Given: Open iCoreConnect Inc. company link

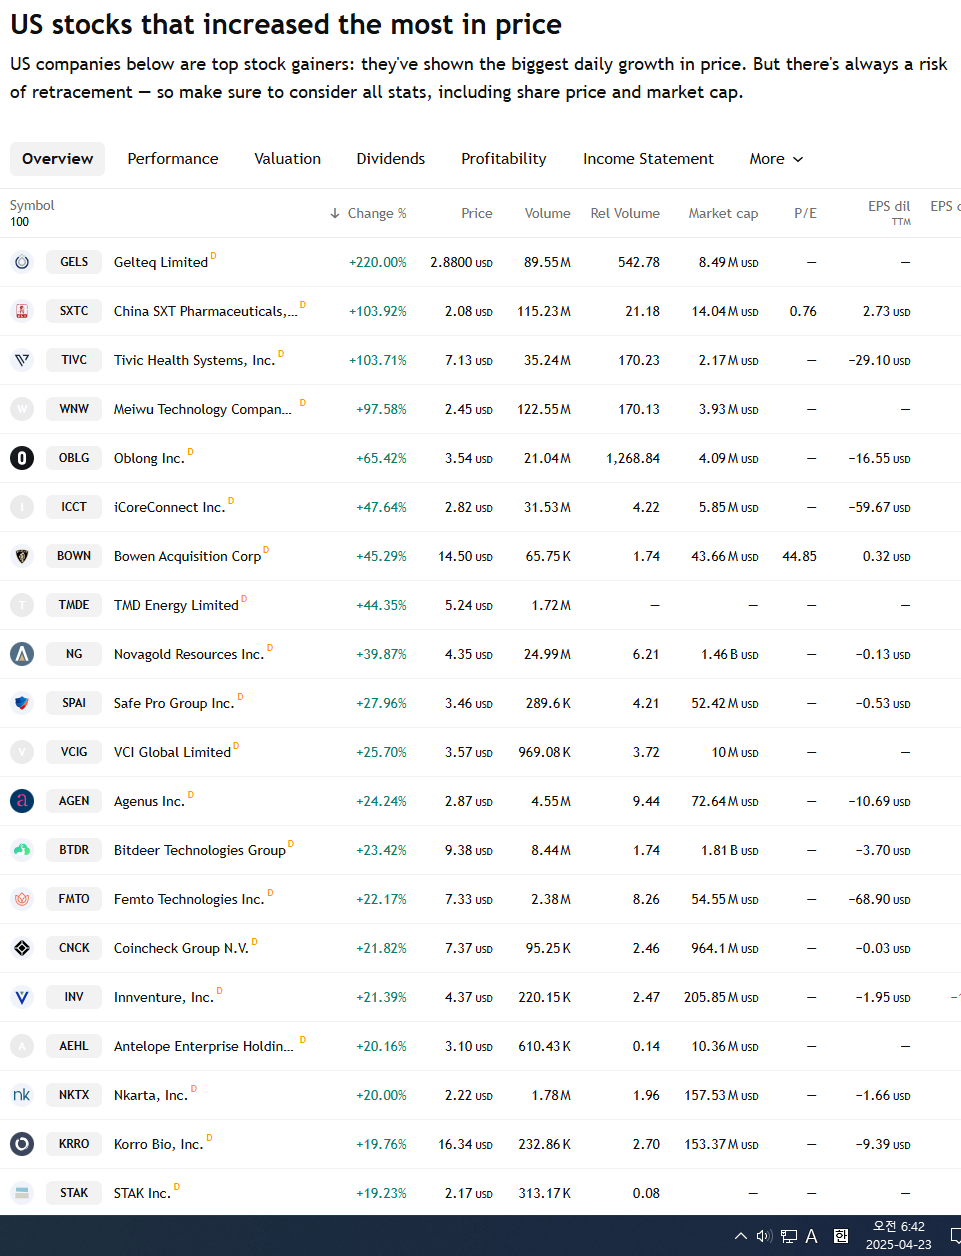Looking at the screenshot, I should coord(169,507).
